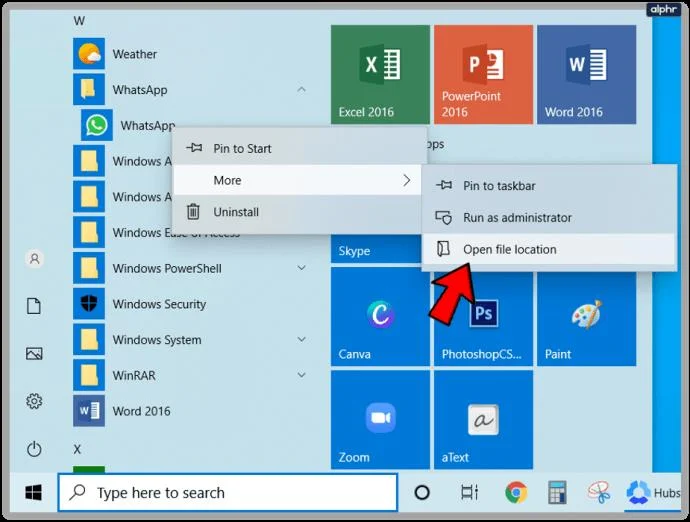Click the Windows PowerShell label
The width and height of the screenshot is (690, 522).
tap(167, 268)
